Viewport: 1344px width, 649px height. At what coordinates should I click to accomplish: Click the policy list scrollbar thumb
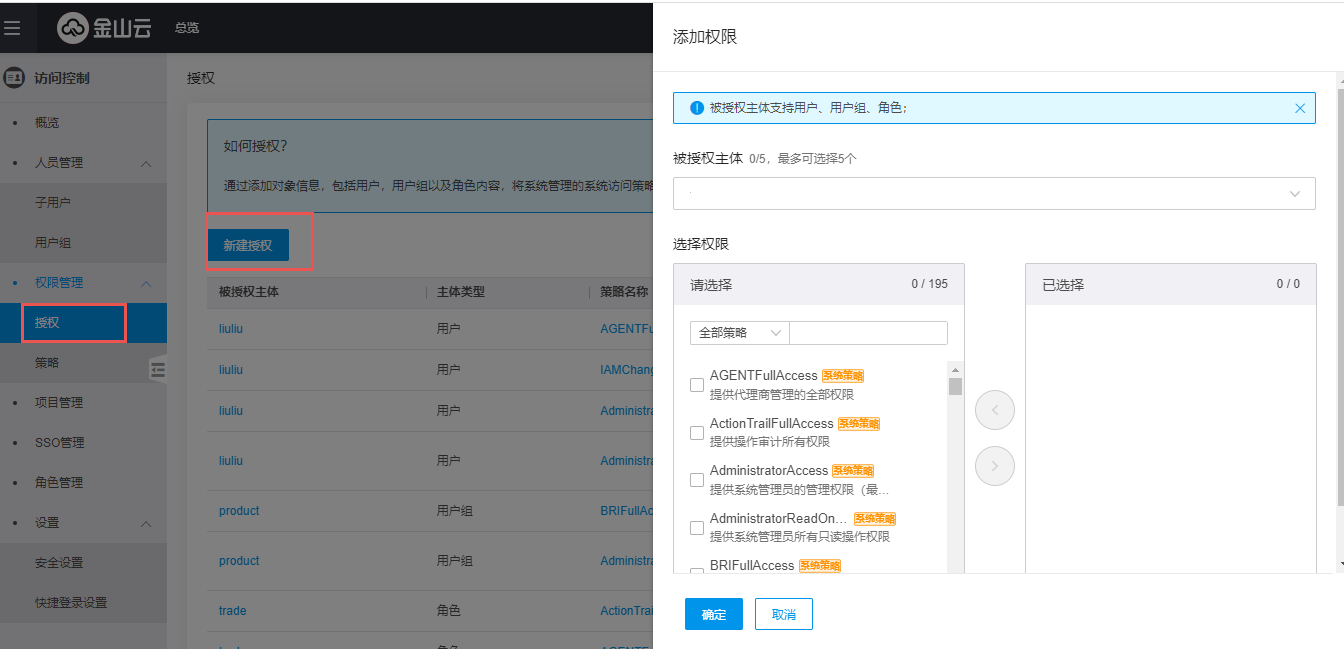(x=955, y=386)
